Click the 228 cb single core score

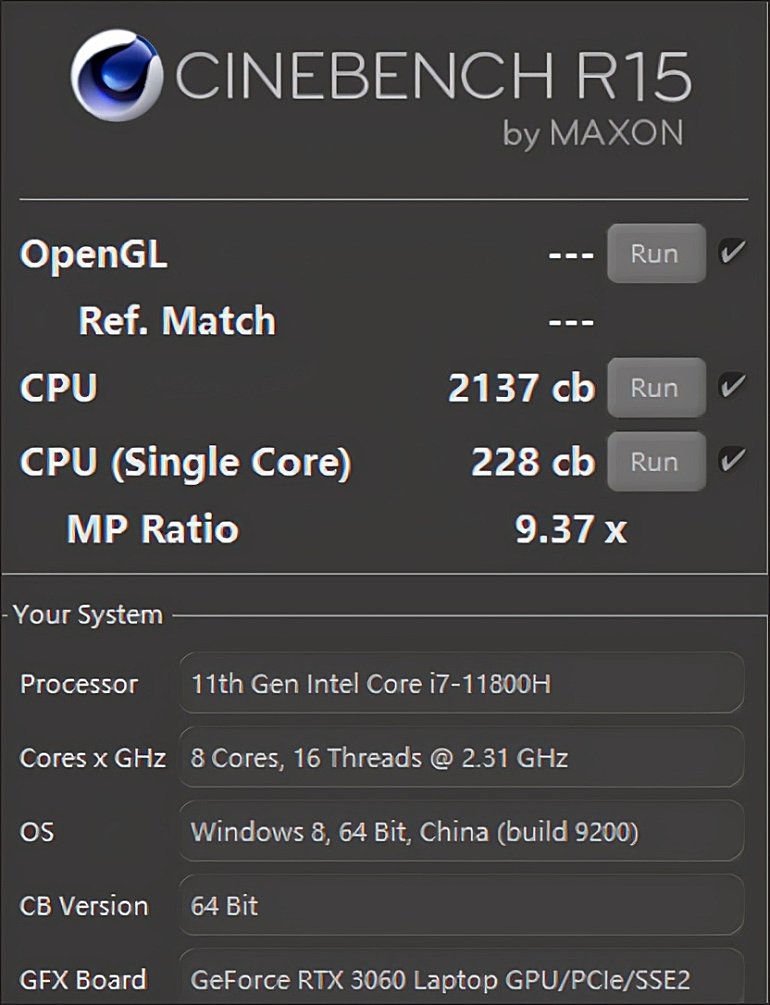[533, 461]
